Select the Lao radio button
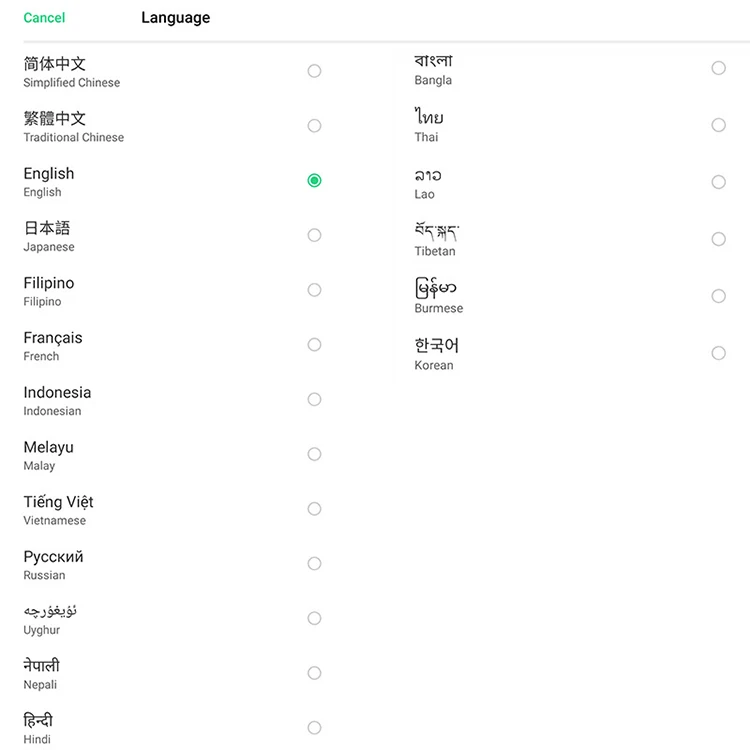 (x=718, y=182)
